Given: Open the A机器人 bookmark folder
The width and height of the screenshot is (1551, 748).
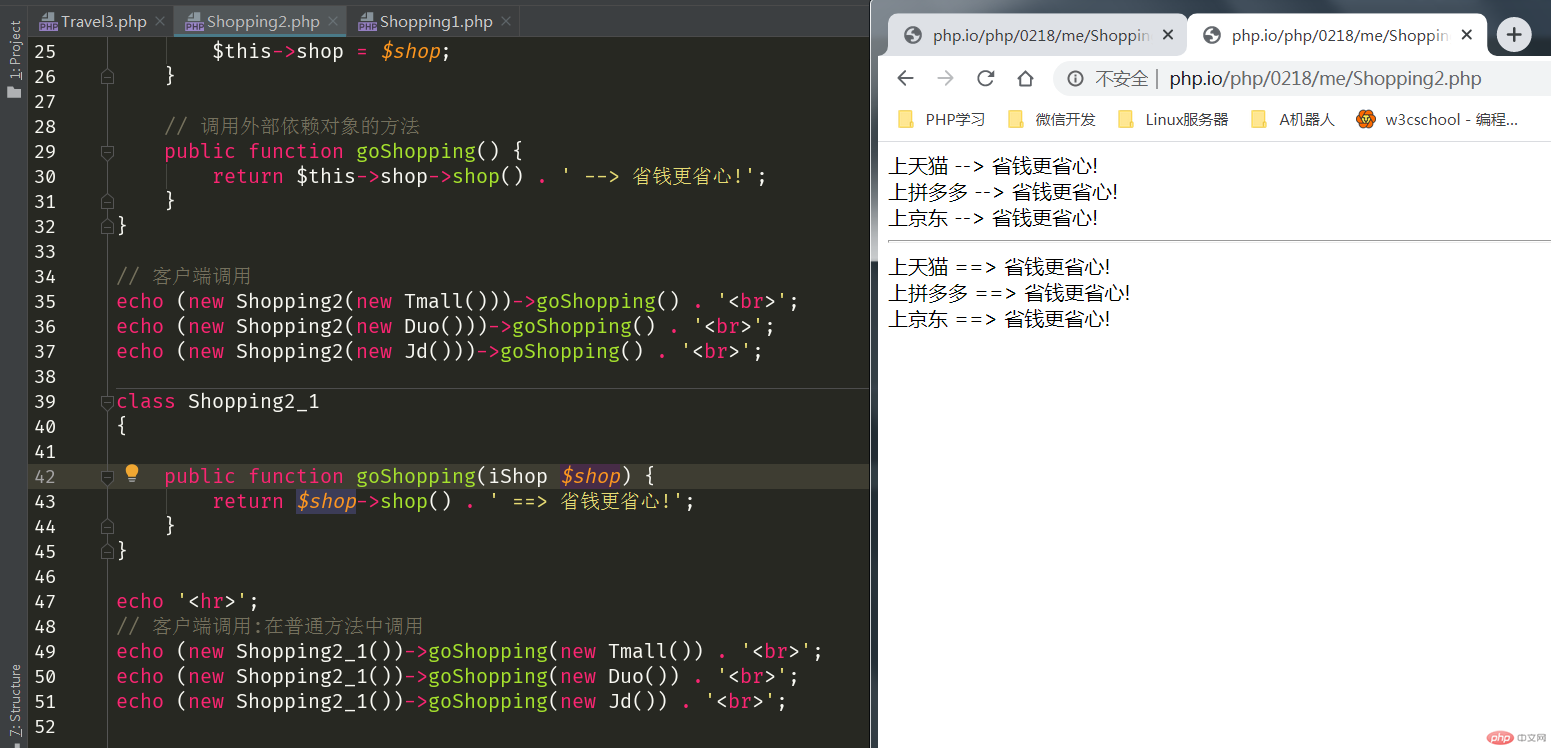Looking at the screenshot, I should click(x=1293, y=119).
